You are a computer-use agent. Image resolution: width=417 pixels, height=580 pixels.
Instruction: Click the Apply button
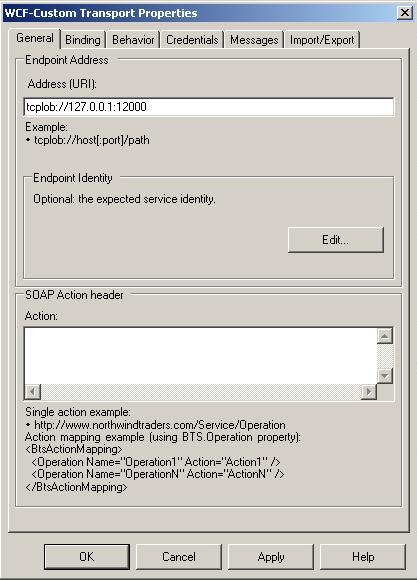[271, 557]
